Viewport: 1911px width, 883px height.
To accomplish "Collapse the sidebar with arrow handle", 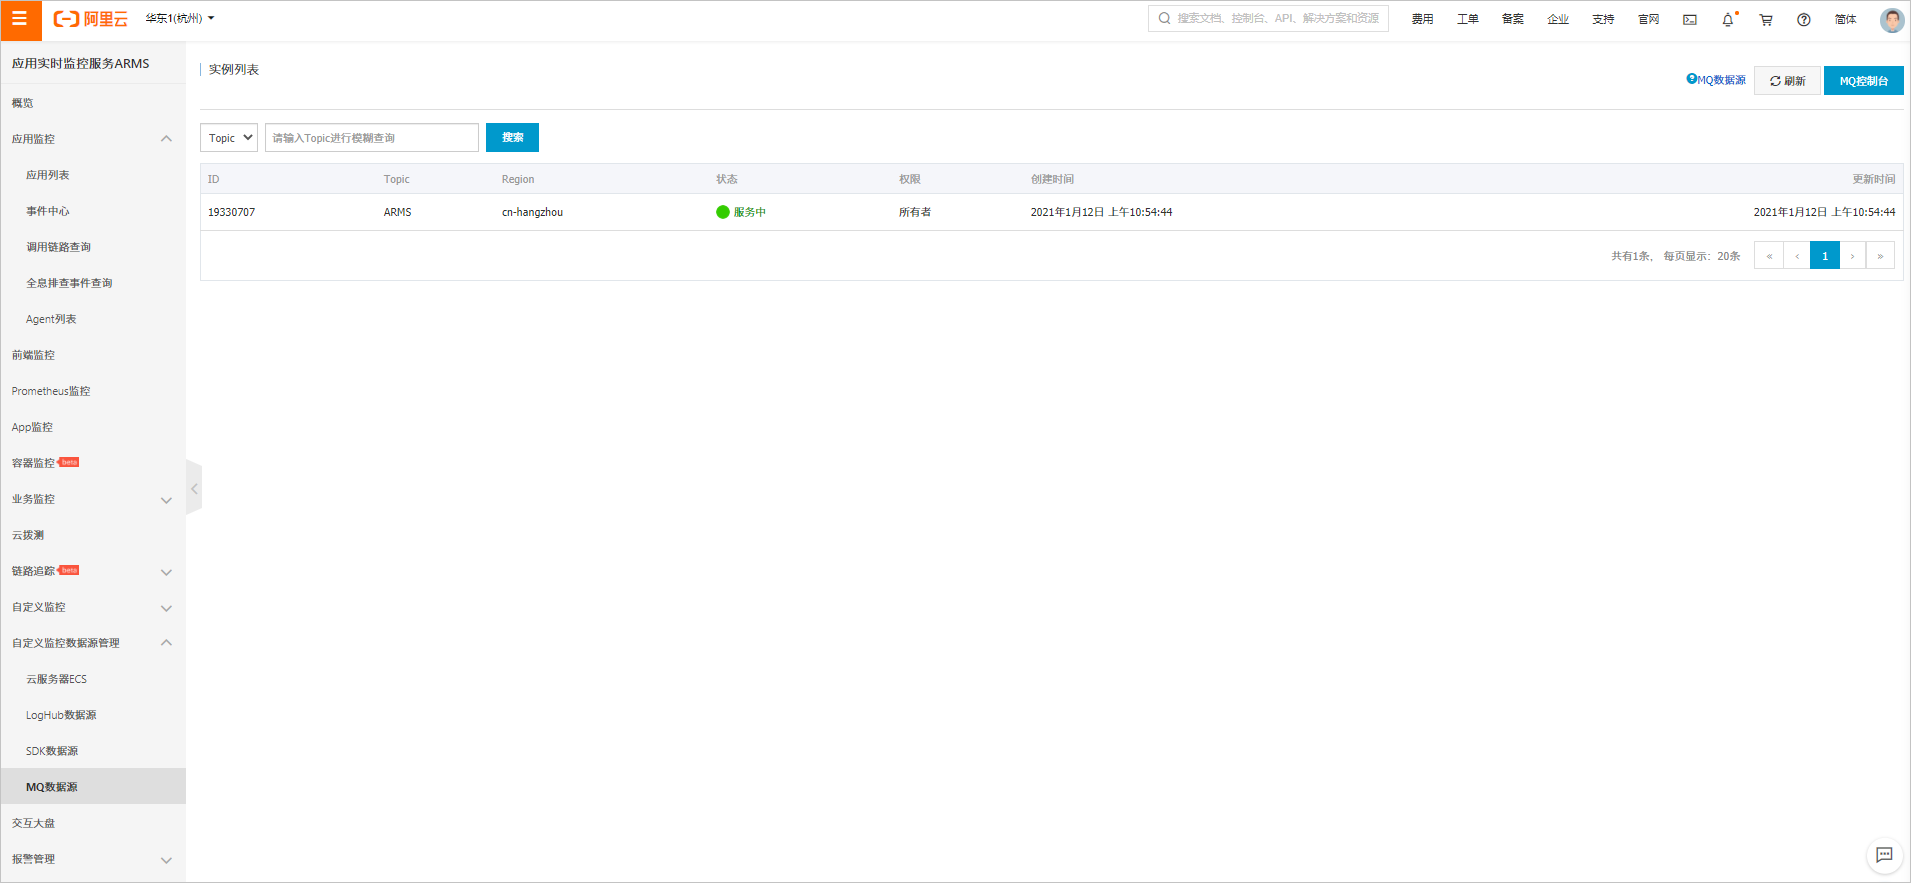I will click(194, 488).
